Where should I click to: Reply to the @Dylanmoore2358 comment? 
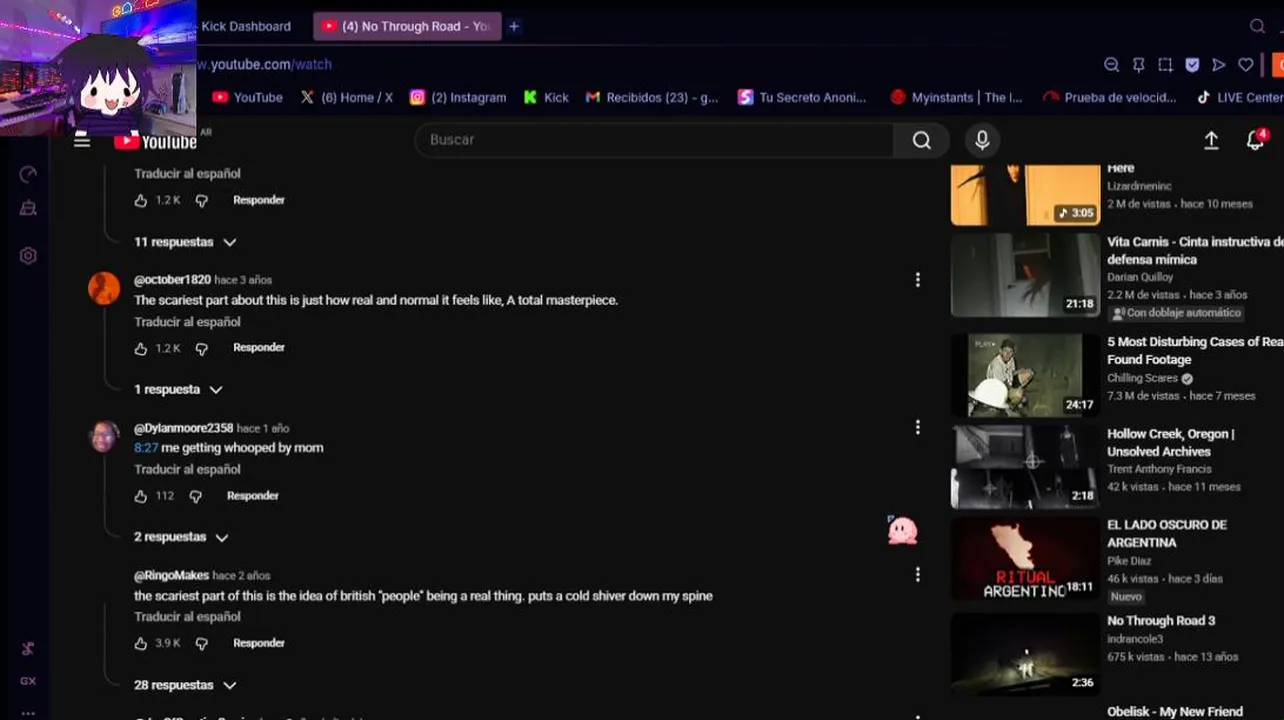click(x=253, y=496)
